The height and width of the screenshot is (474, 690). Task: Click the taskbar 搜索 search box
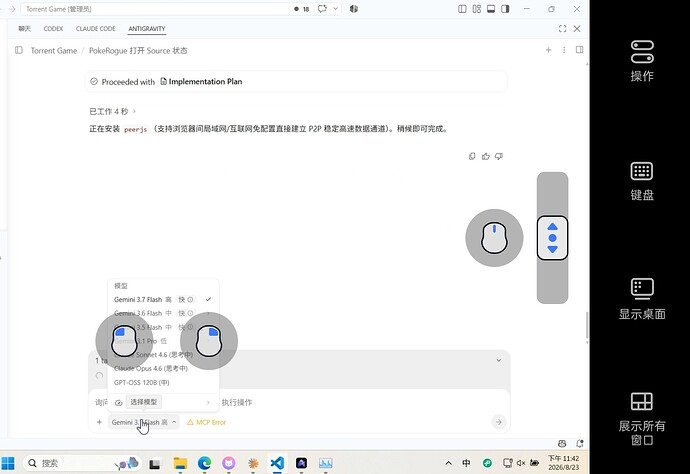coord(82,463)
